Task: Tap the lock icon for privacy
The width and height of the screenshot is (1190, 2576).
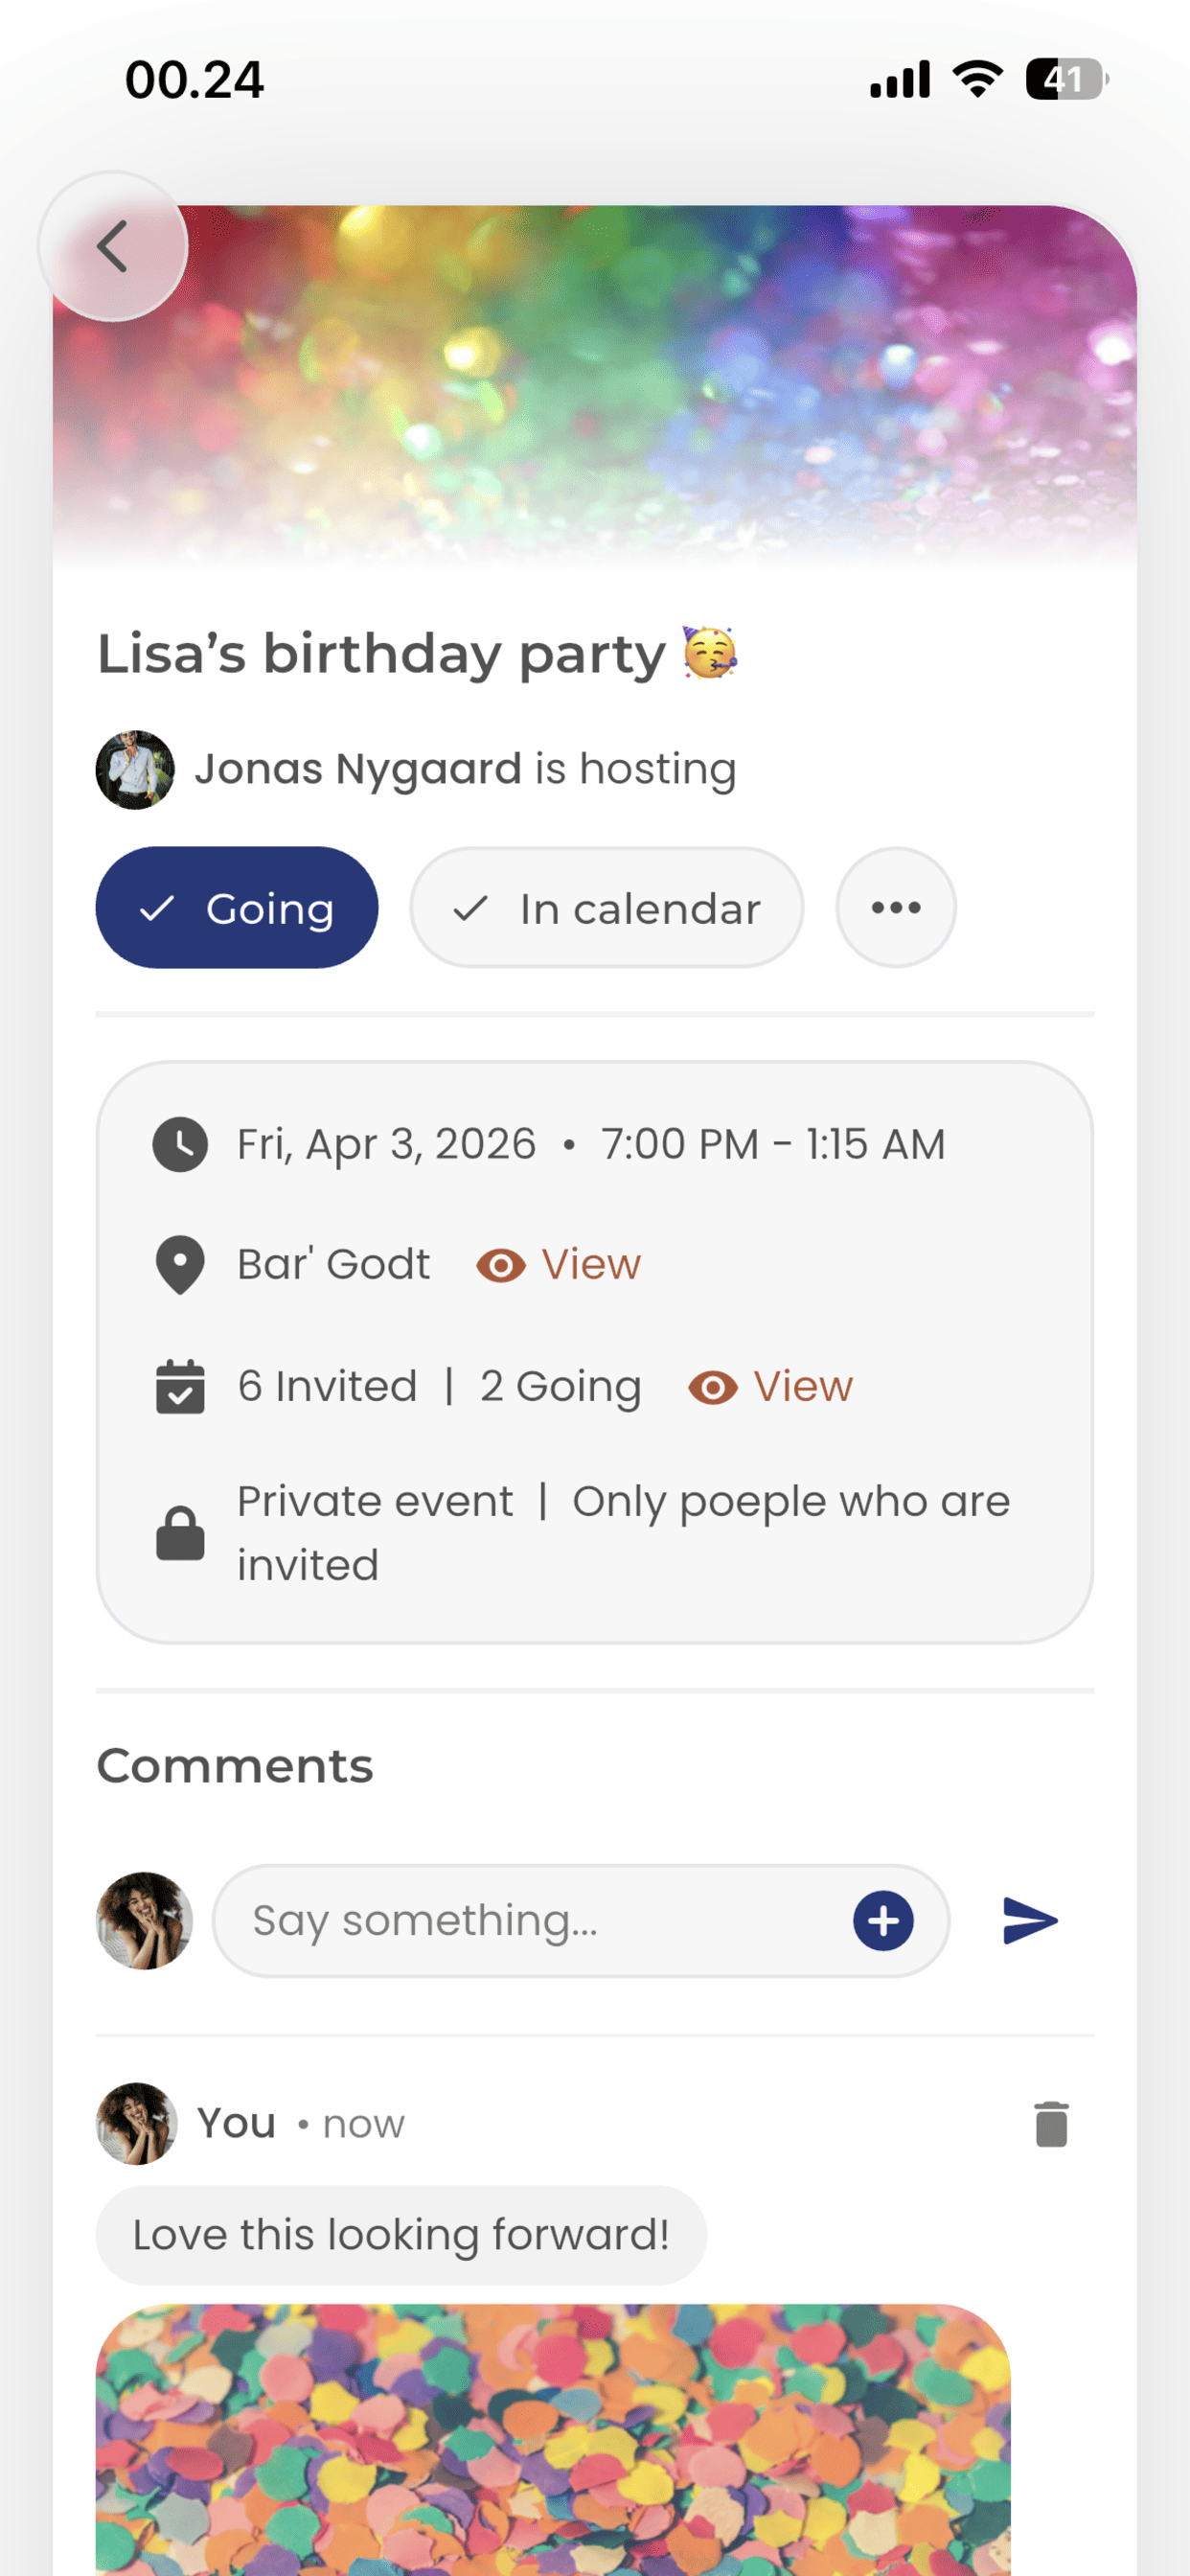Action: (180, 1532)
